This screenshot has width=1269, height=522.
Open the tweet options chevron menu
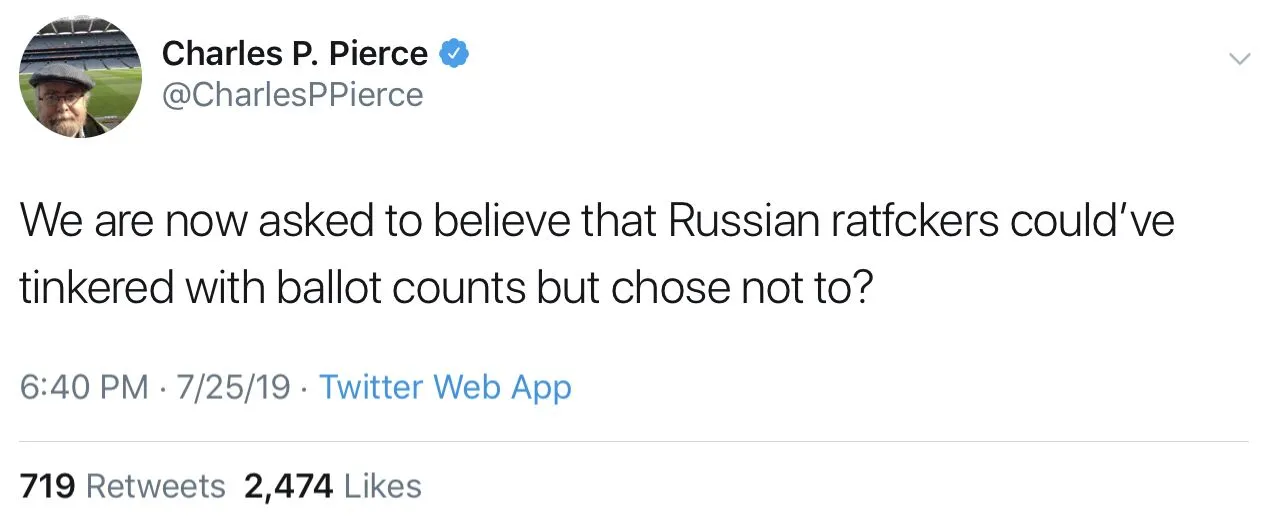click(1239, 59)
